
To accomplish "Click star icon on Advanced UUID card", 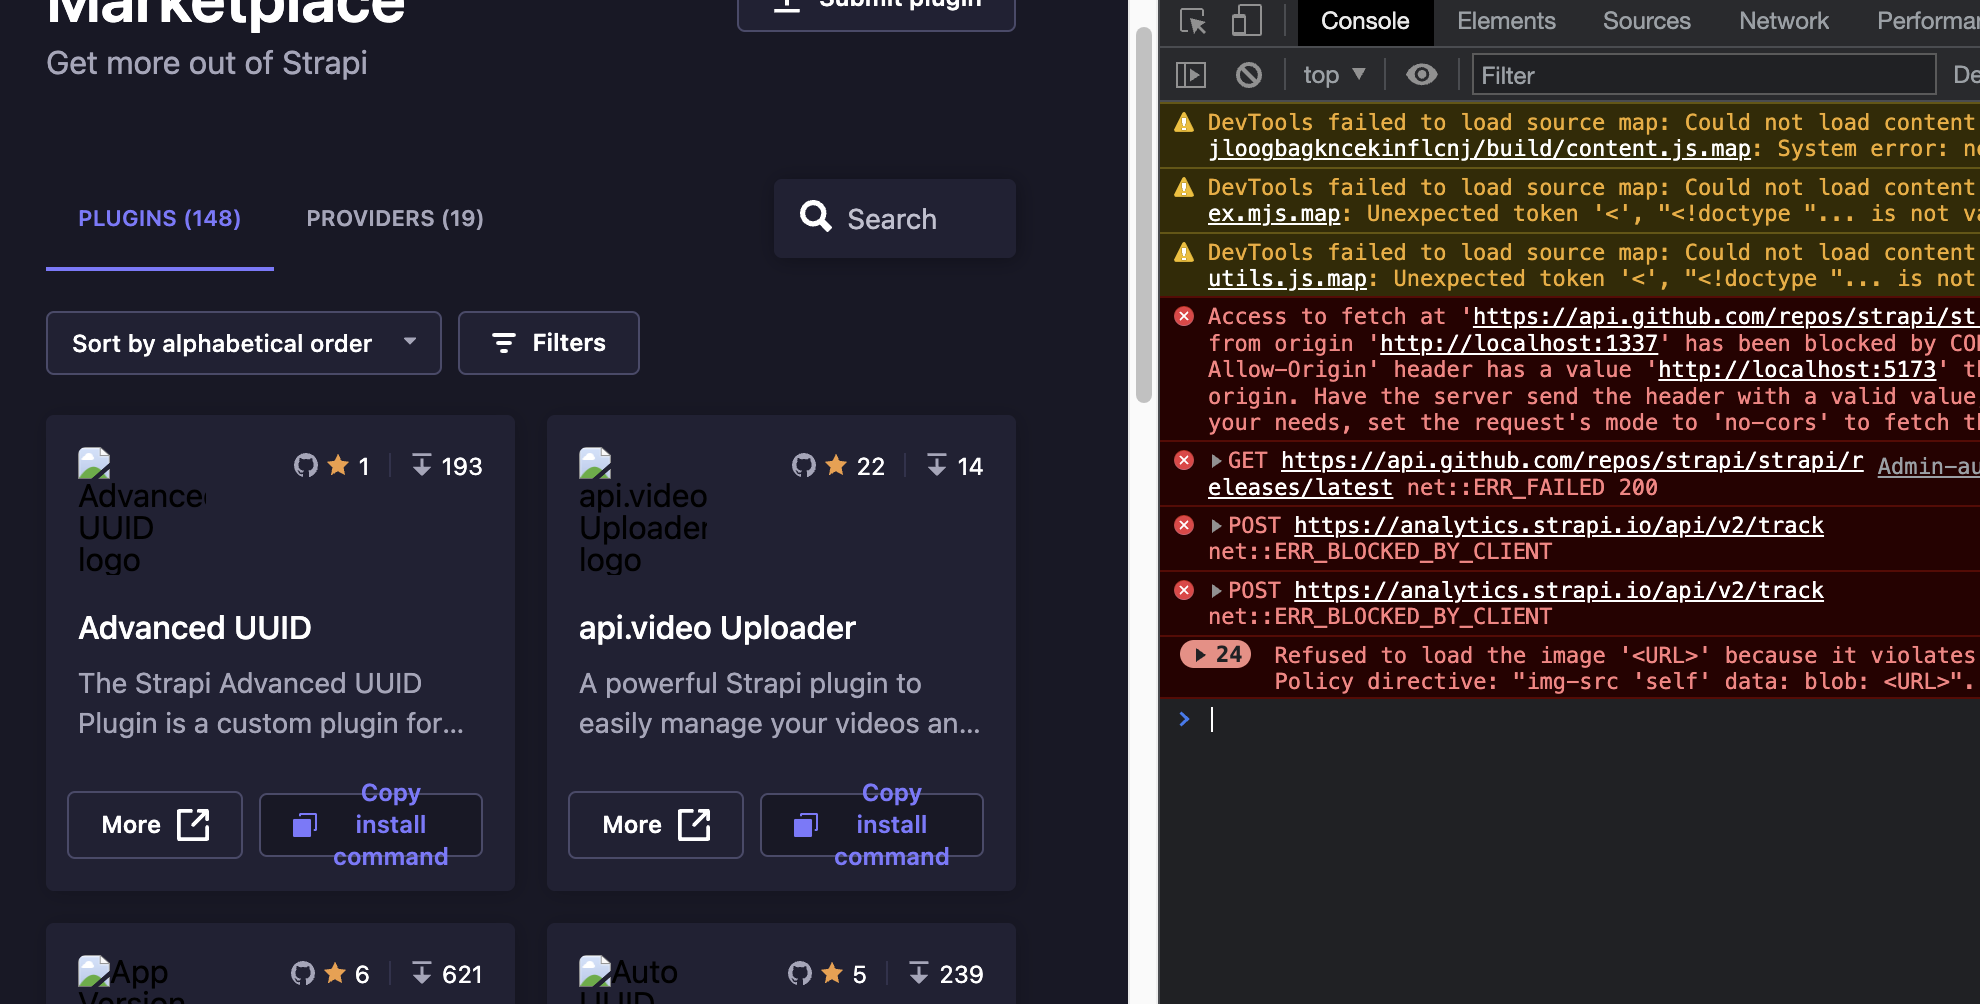I will coord(339,465).
